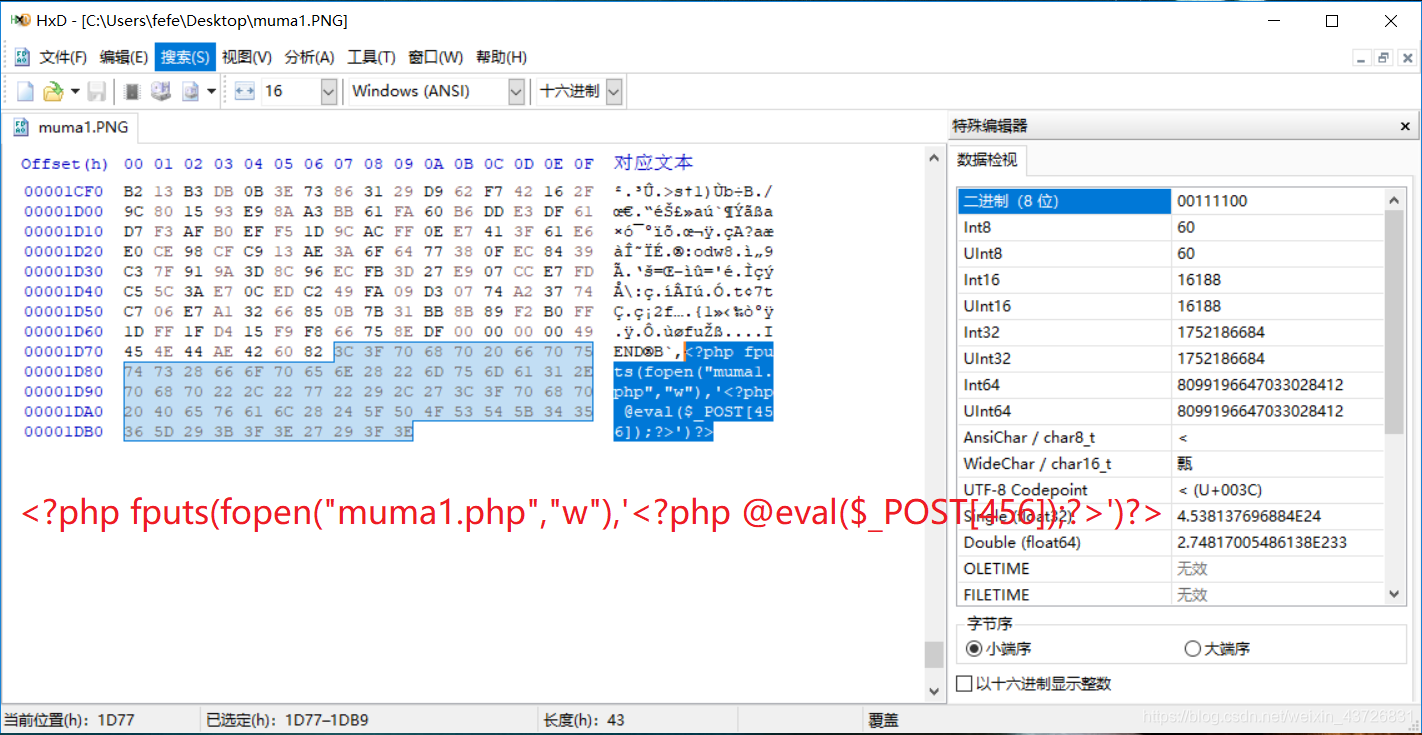Close the 特殊编辑器 panel
Viewport: 1422px width, 735px height.
tap(1405, 126)
